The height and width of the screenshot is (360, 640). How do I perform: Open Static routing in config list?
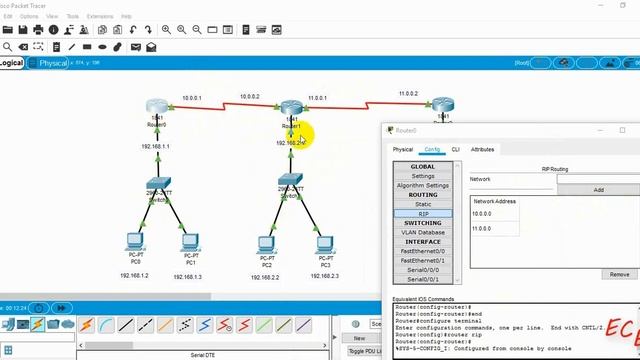pyautogui.click(x=423, y=204)
